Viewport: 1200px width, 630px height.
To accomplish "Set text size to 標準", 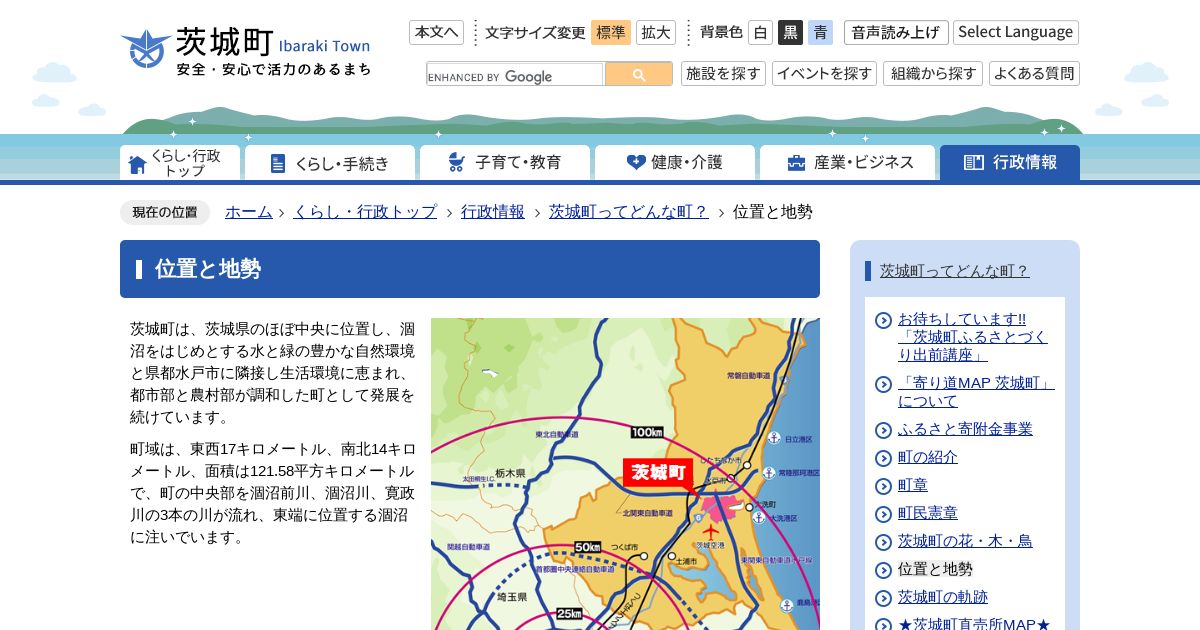I will [611, 32].
